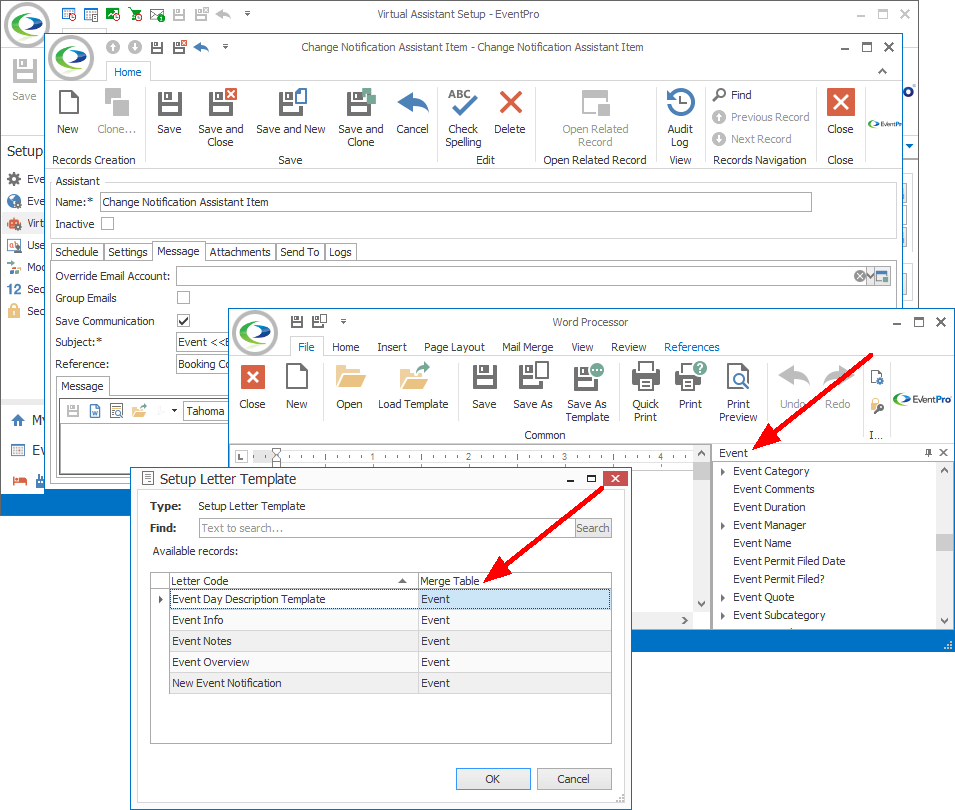Collapse the Assistant Item ribbon
The width and height of the screenshot is (955, 810).
pyautogui.click(x=883, y=71)
